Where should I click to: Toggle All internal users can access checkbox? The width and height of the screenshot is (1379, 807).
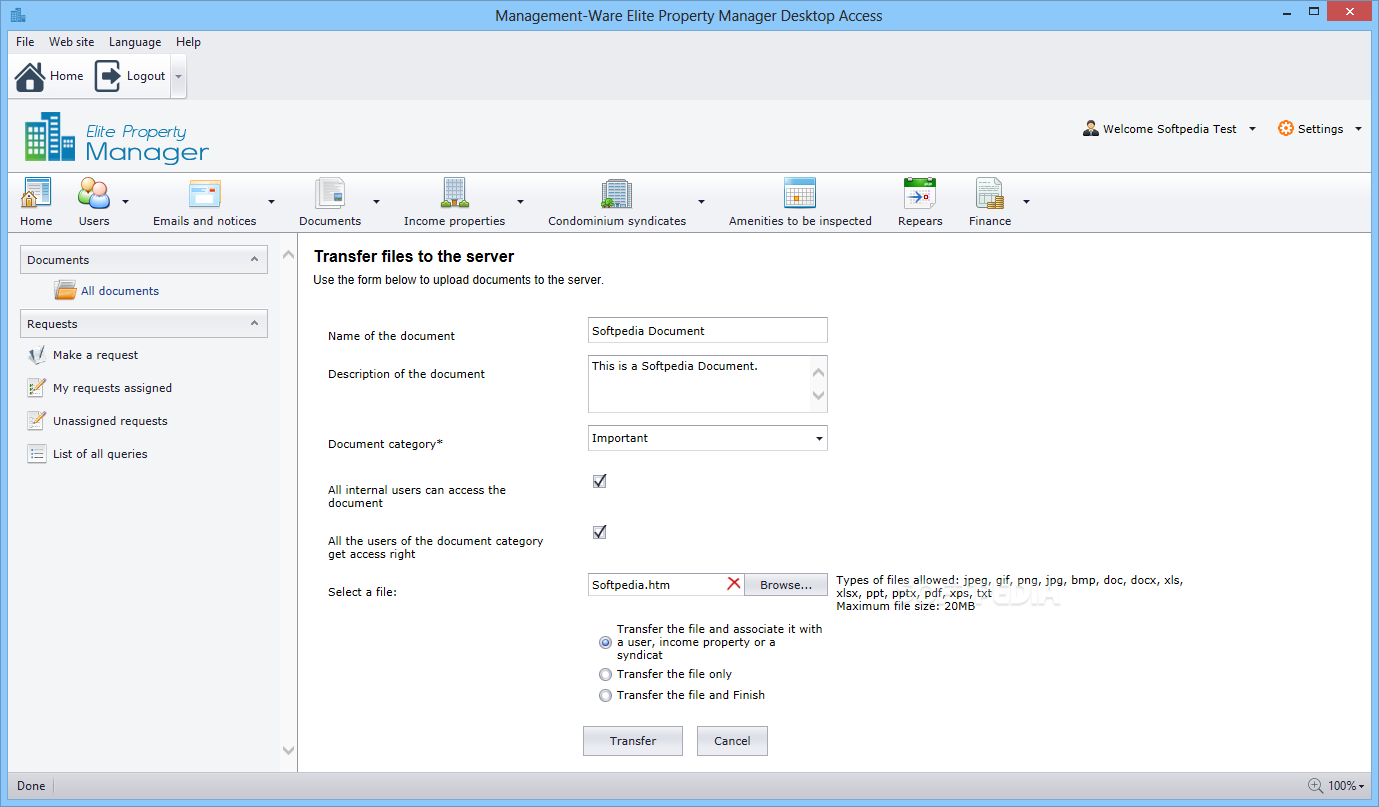pyautogui.click(x=600, y=481)
